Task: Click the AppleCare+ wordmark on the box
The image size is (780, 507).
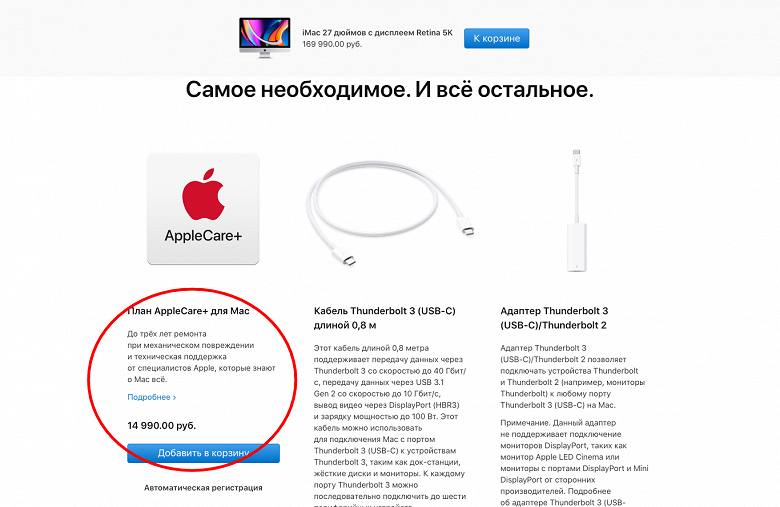Action: (203, 235)
